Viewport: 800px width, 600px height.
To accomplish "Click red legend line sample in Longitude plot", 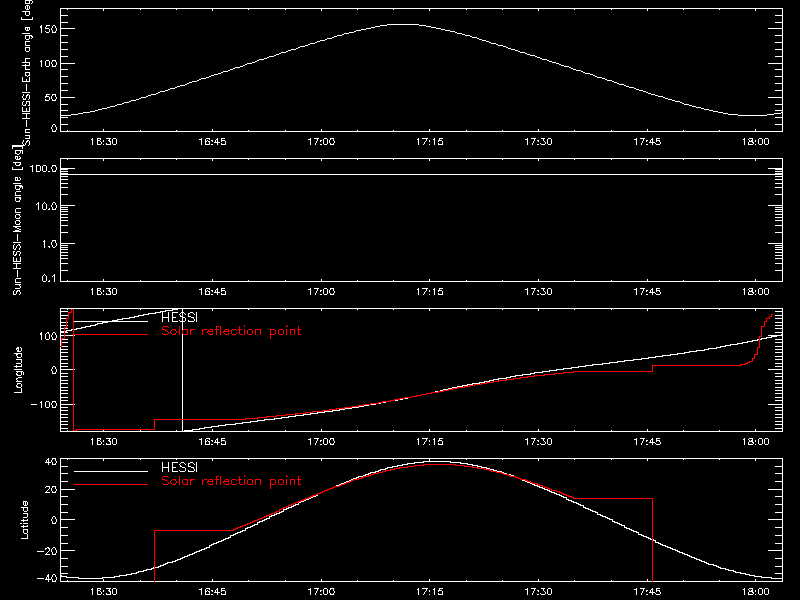I will pyautogui.click(x=111, y=335).
